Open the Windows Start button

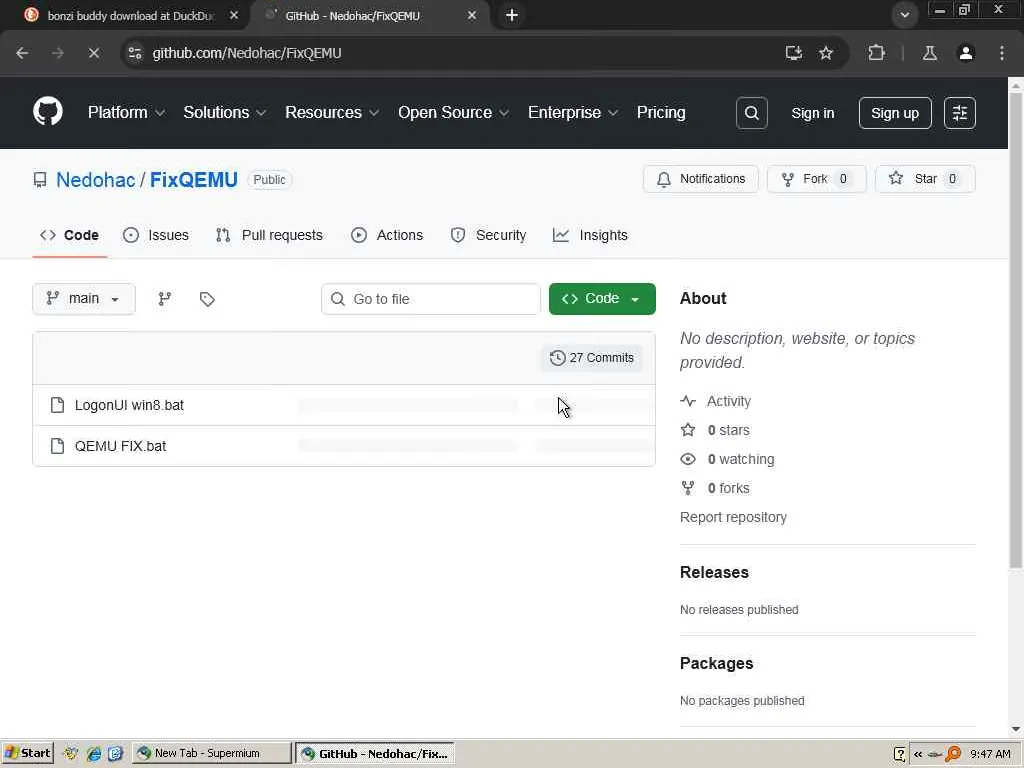tap(27, 753)
